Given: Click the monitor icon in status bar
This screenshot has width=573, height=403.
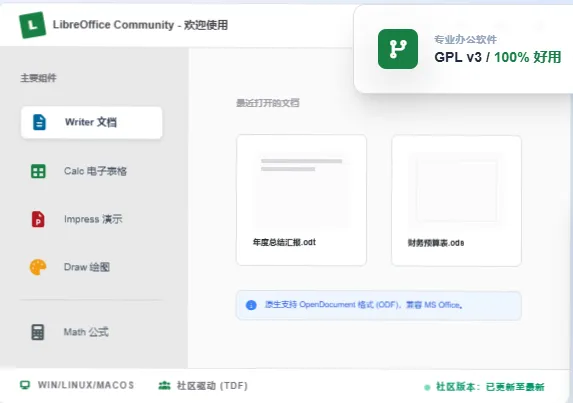Looking at the screenshot, I should click(25, 385).
